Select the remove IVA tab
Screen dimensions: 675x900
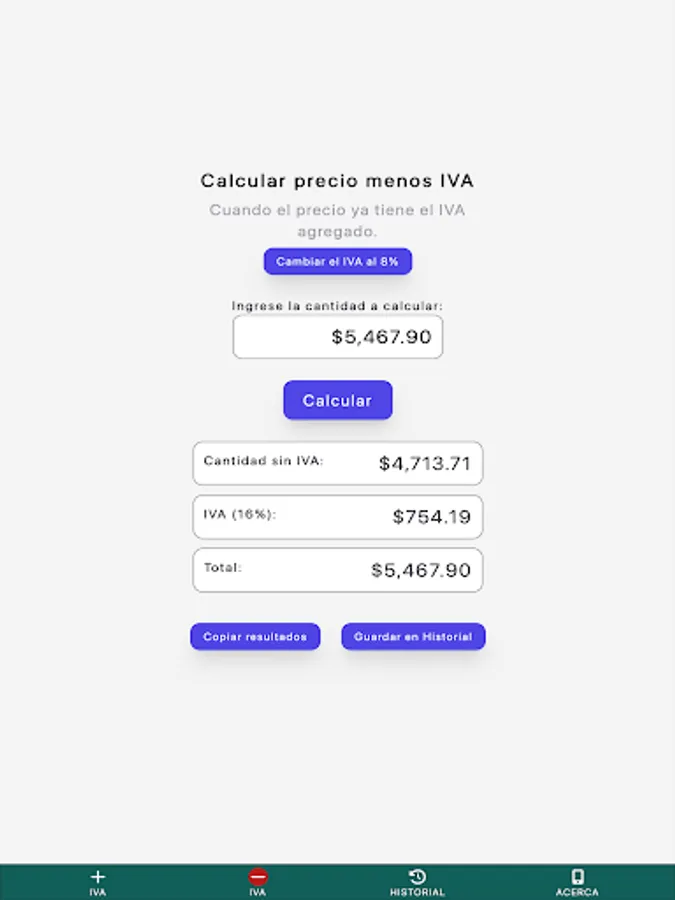[258, 880]
